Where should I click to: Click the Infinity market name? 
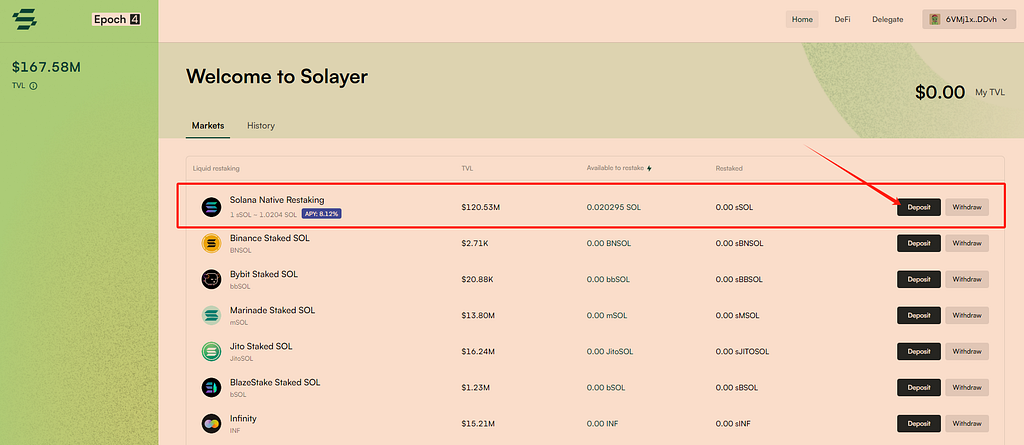pos(243,418)
